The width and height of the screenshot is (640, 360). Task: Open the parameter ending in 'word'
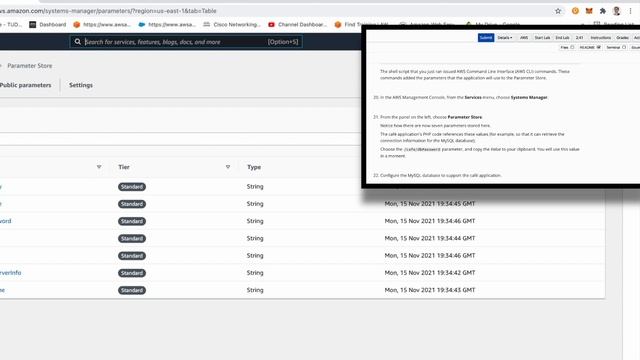click(x=5, y=221)
